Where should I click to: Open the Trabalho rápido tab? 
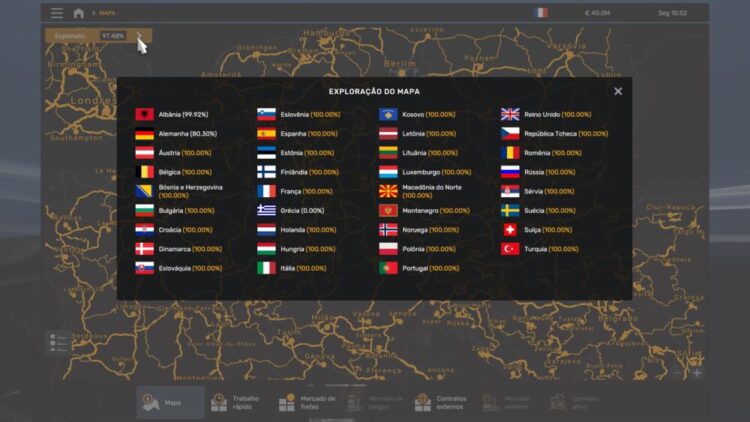coord(238,402)
